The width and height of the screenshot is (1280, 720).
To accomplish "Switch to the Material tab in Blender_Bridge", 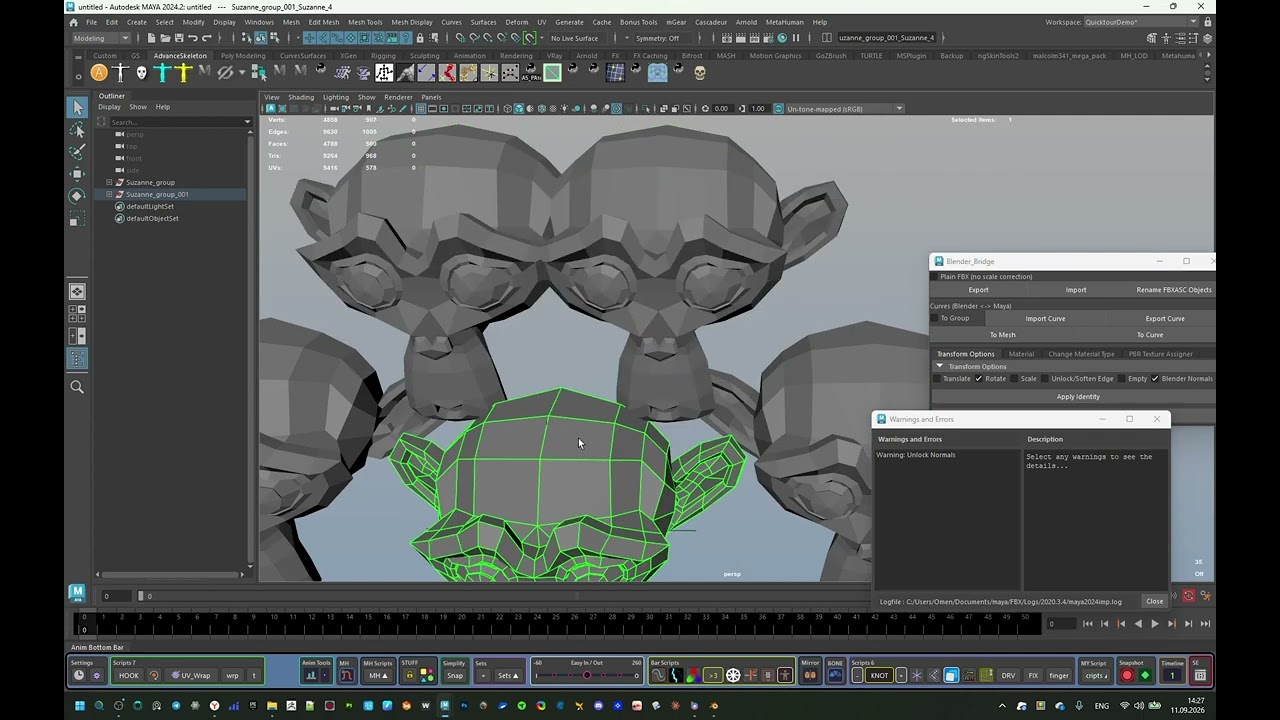I will (x=1021, y=354).
